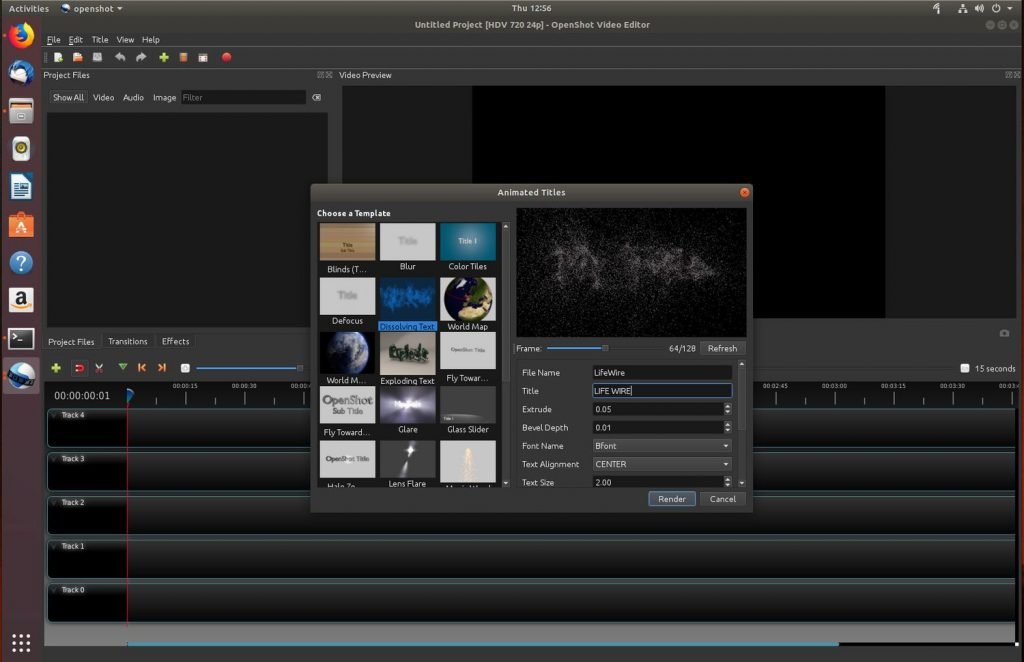Click the Open Project folder icon
The width and height of the screenshot is (1024, 662).
pos(77,57)
